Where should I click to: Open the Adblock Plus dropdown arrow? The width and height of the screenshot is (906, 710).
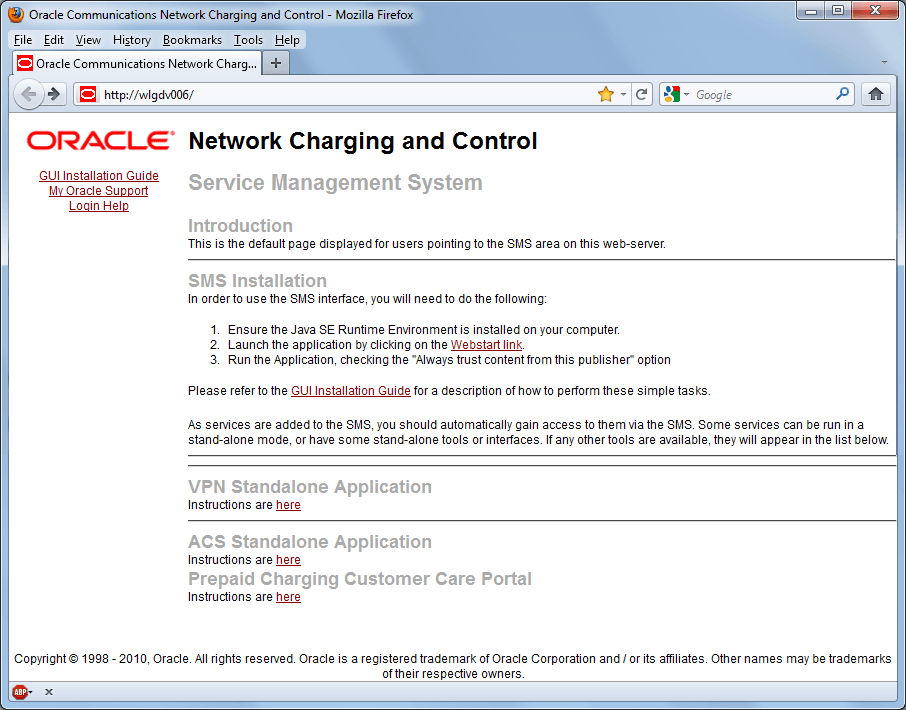[x=31, y=692]
